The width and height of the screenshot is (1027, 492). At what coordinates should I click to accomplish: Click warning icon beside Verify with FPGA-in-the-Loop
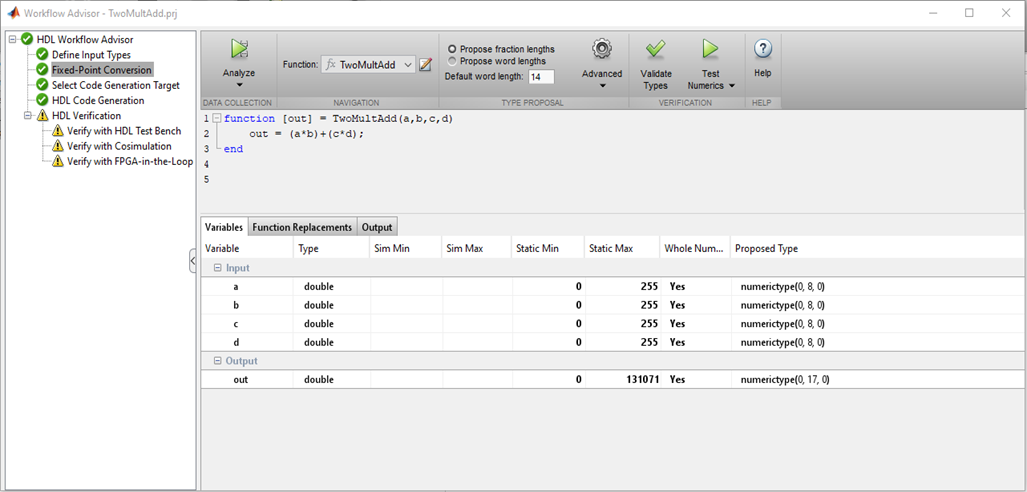click(x=58, y=161)
